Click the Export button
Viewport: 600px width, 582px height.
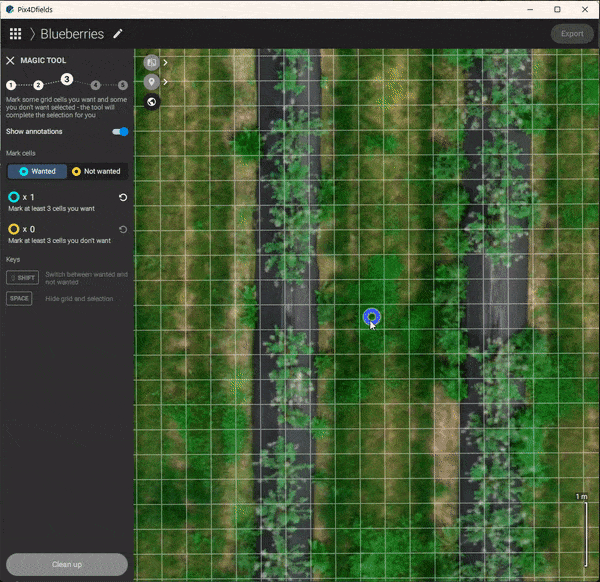click(572, 34)
